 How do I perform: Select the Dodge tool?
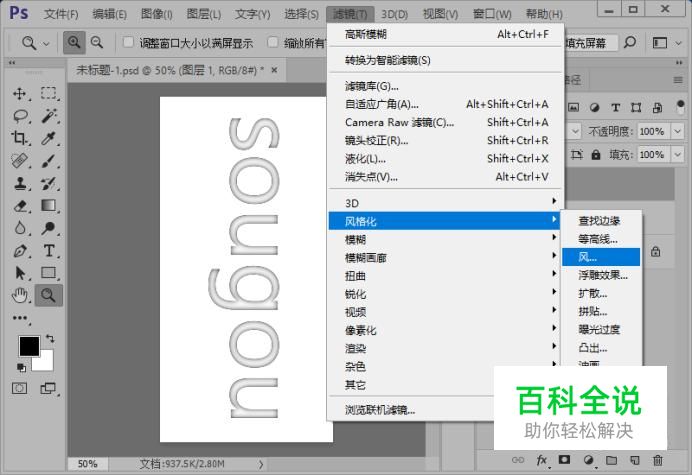[x=48, y=228]
